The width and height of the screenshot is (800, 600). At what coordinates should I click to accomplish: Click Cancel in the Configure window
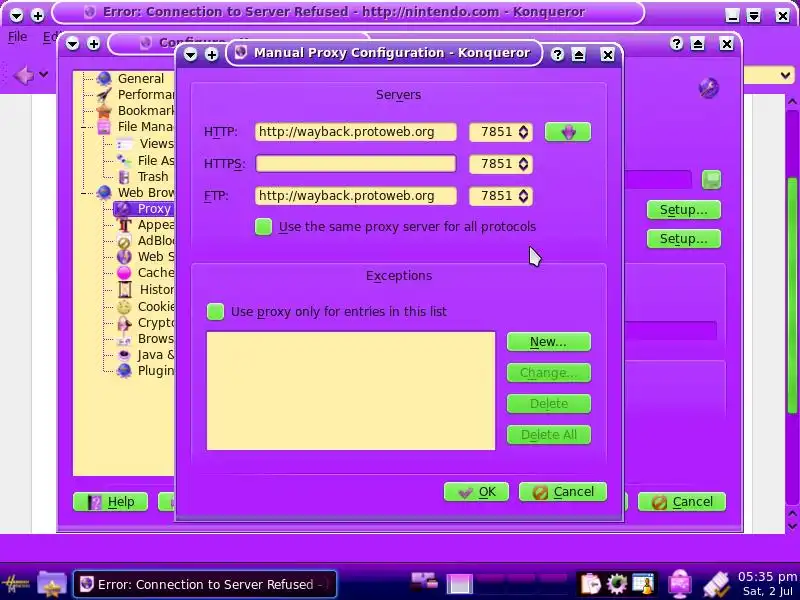point(682,502)
